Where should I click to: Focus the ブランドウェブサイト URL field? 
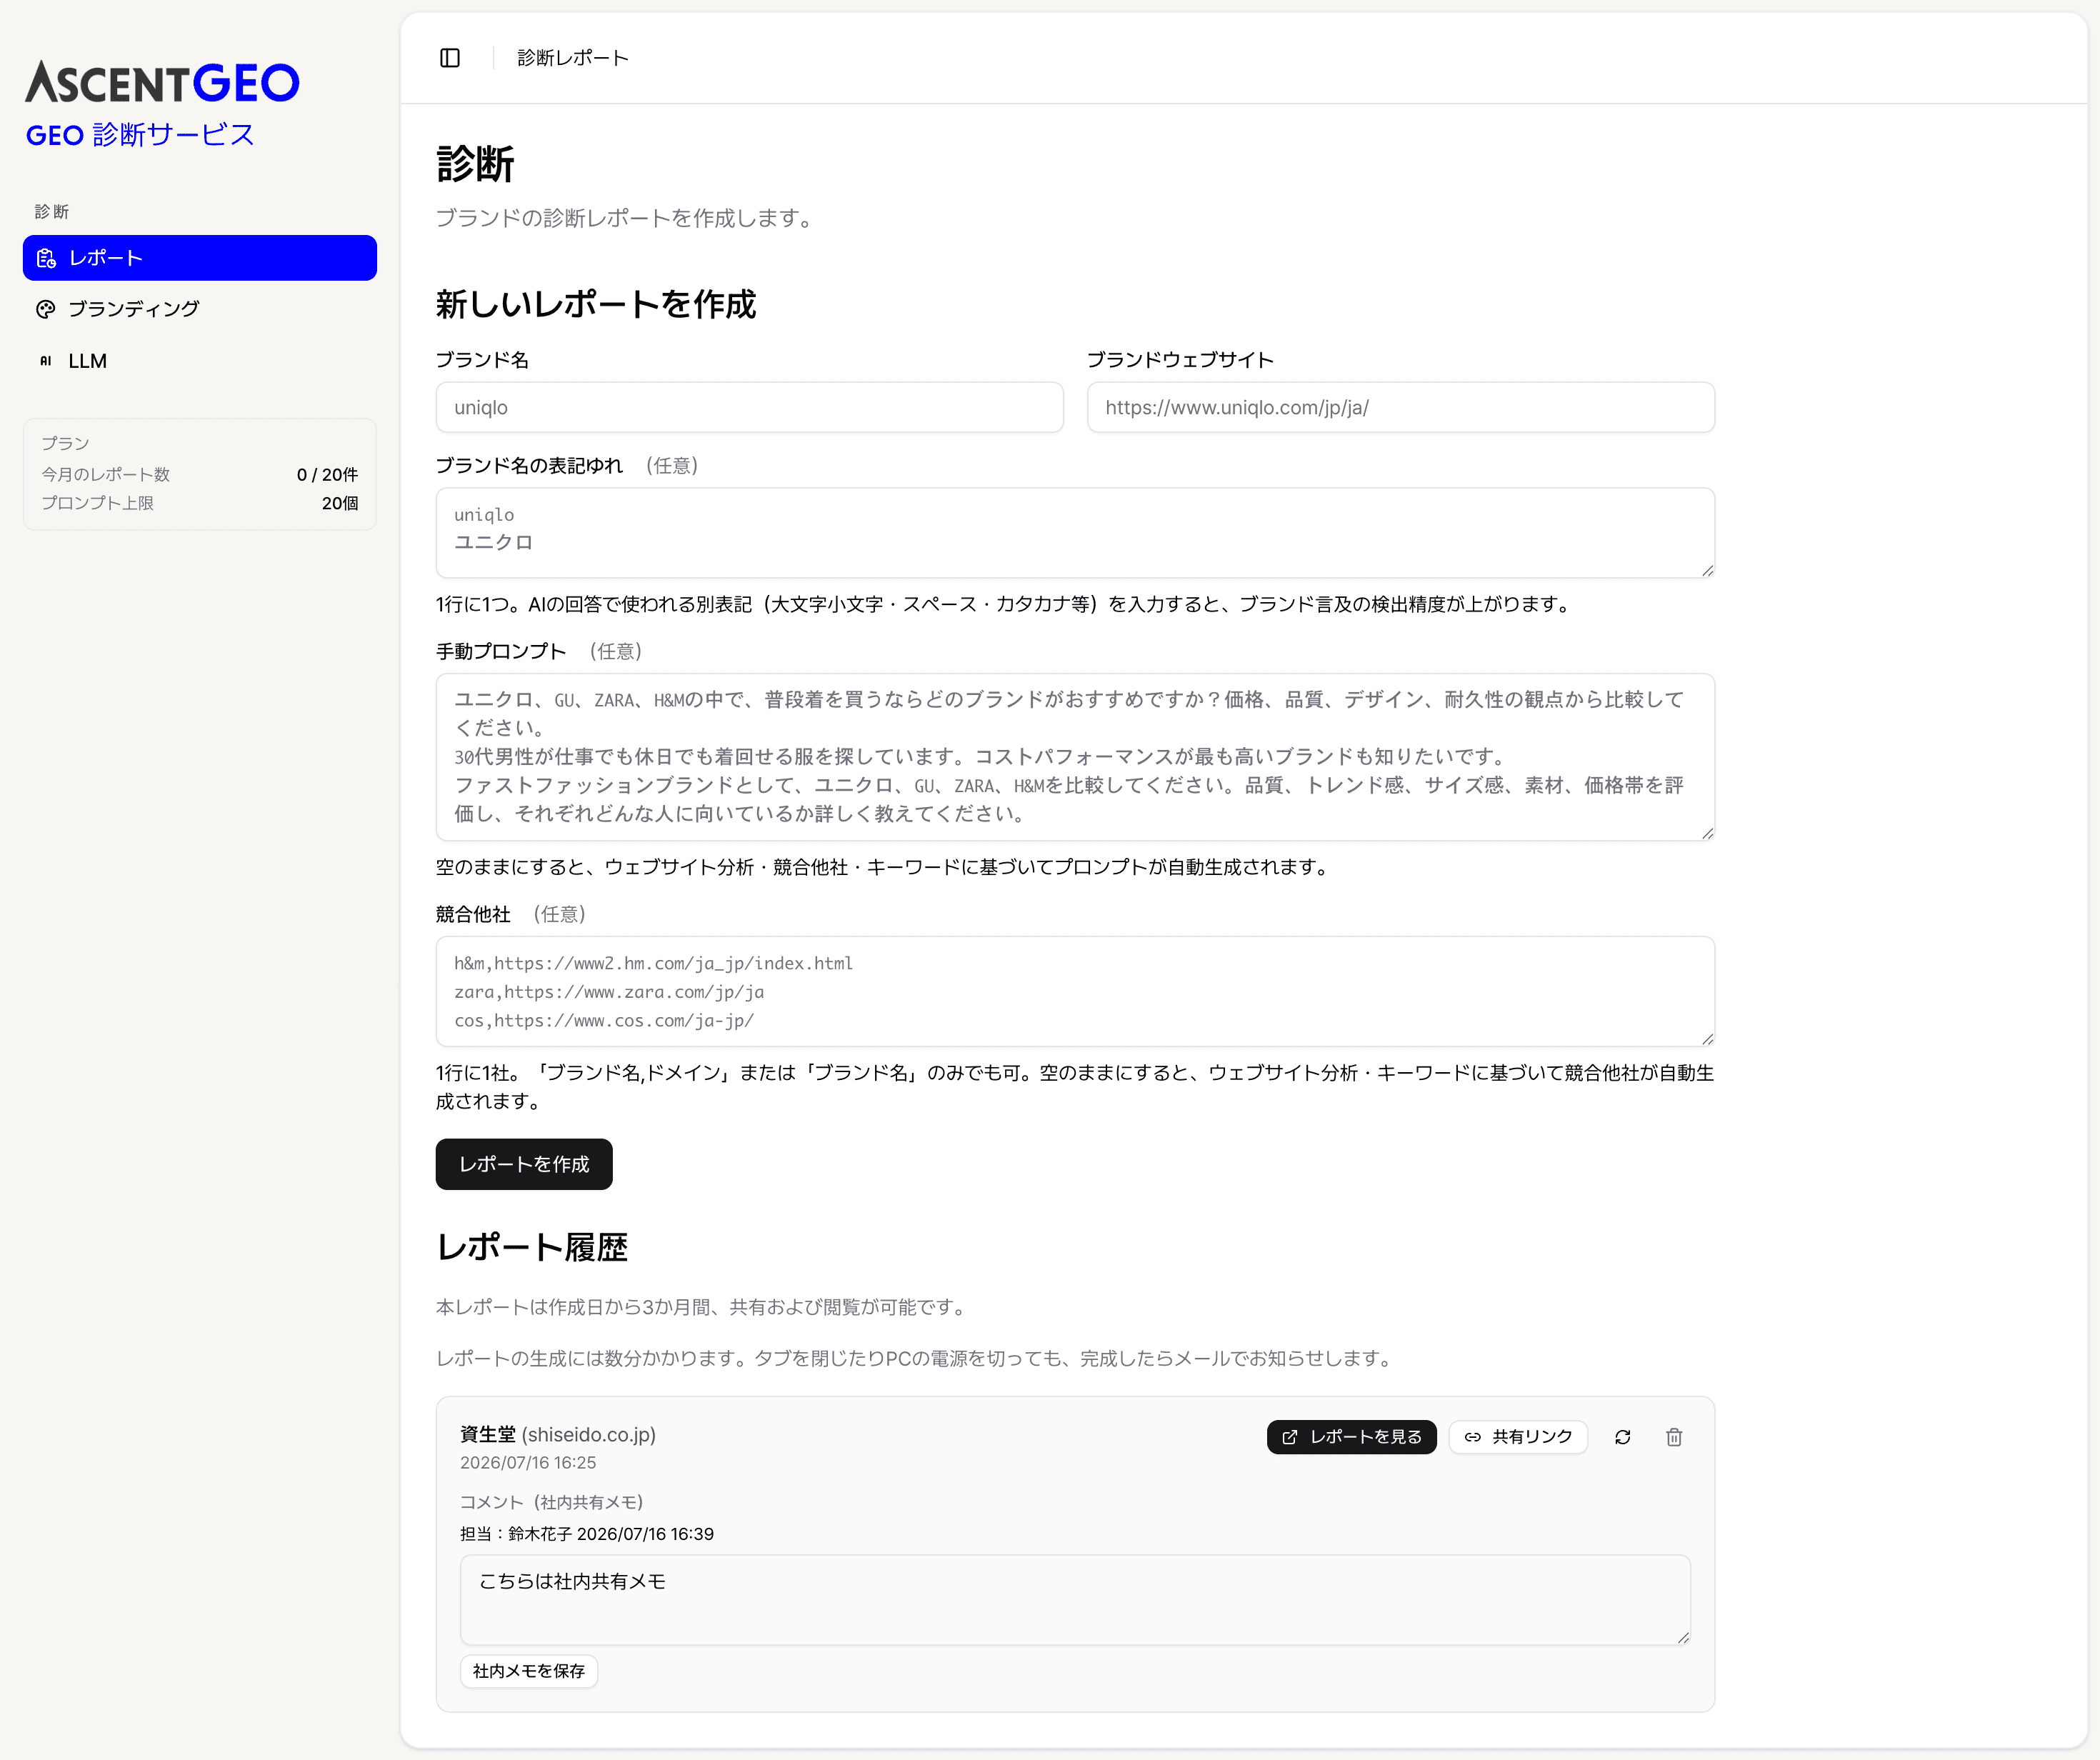(1400, 407)
